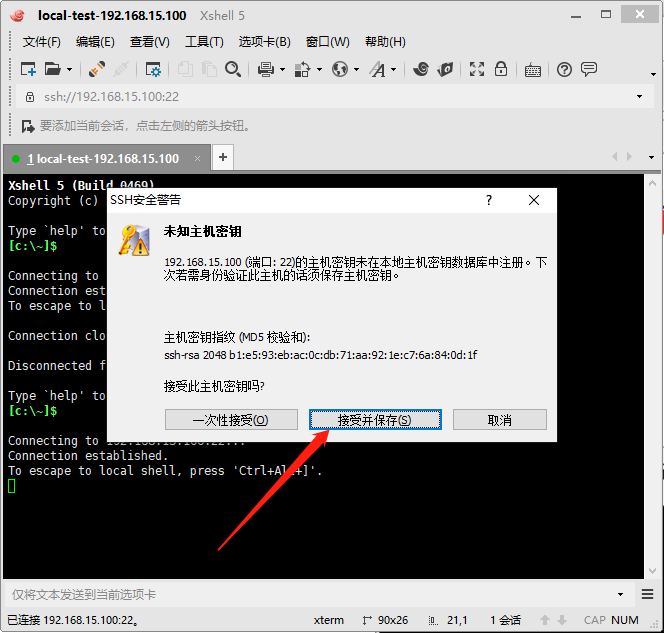Launch Xftp via swirl icon
This screenshot has width=664, height=633.
pos(421,69)
